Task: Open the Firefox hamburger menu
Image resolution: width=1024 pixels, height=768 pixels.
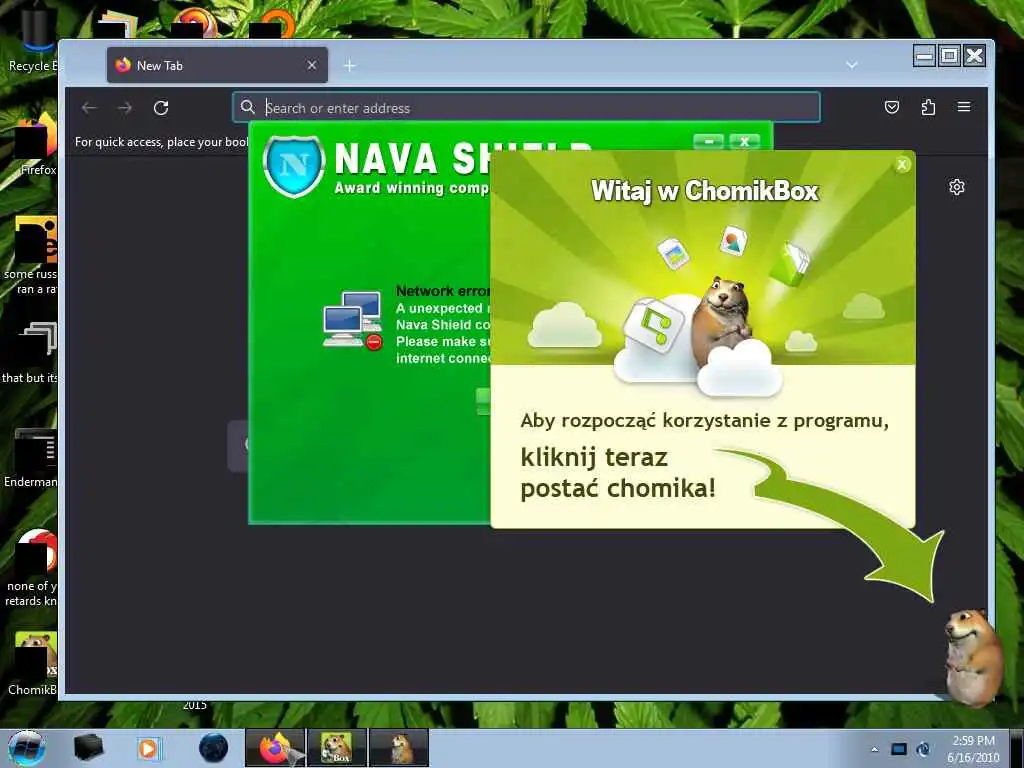Action: point(964,107)
